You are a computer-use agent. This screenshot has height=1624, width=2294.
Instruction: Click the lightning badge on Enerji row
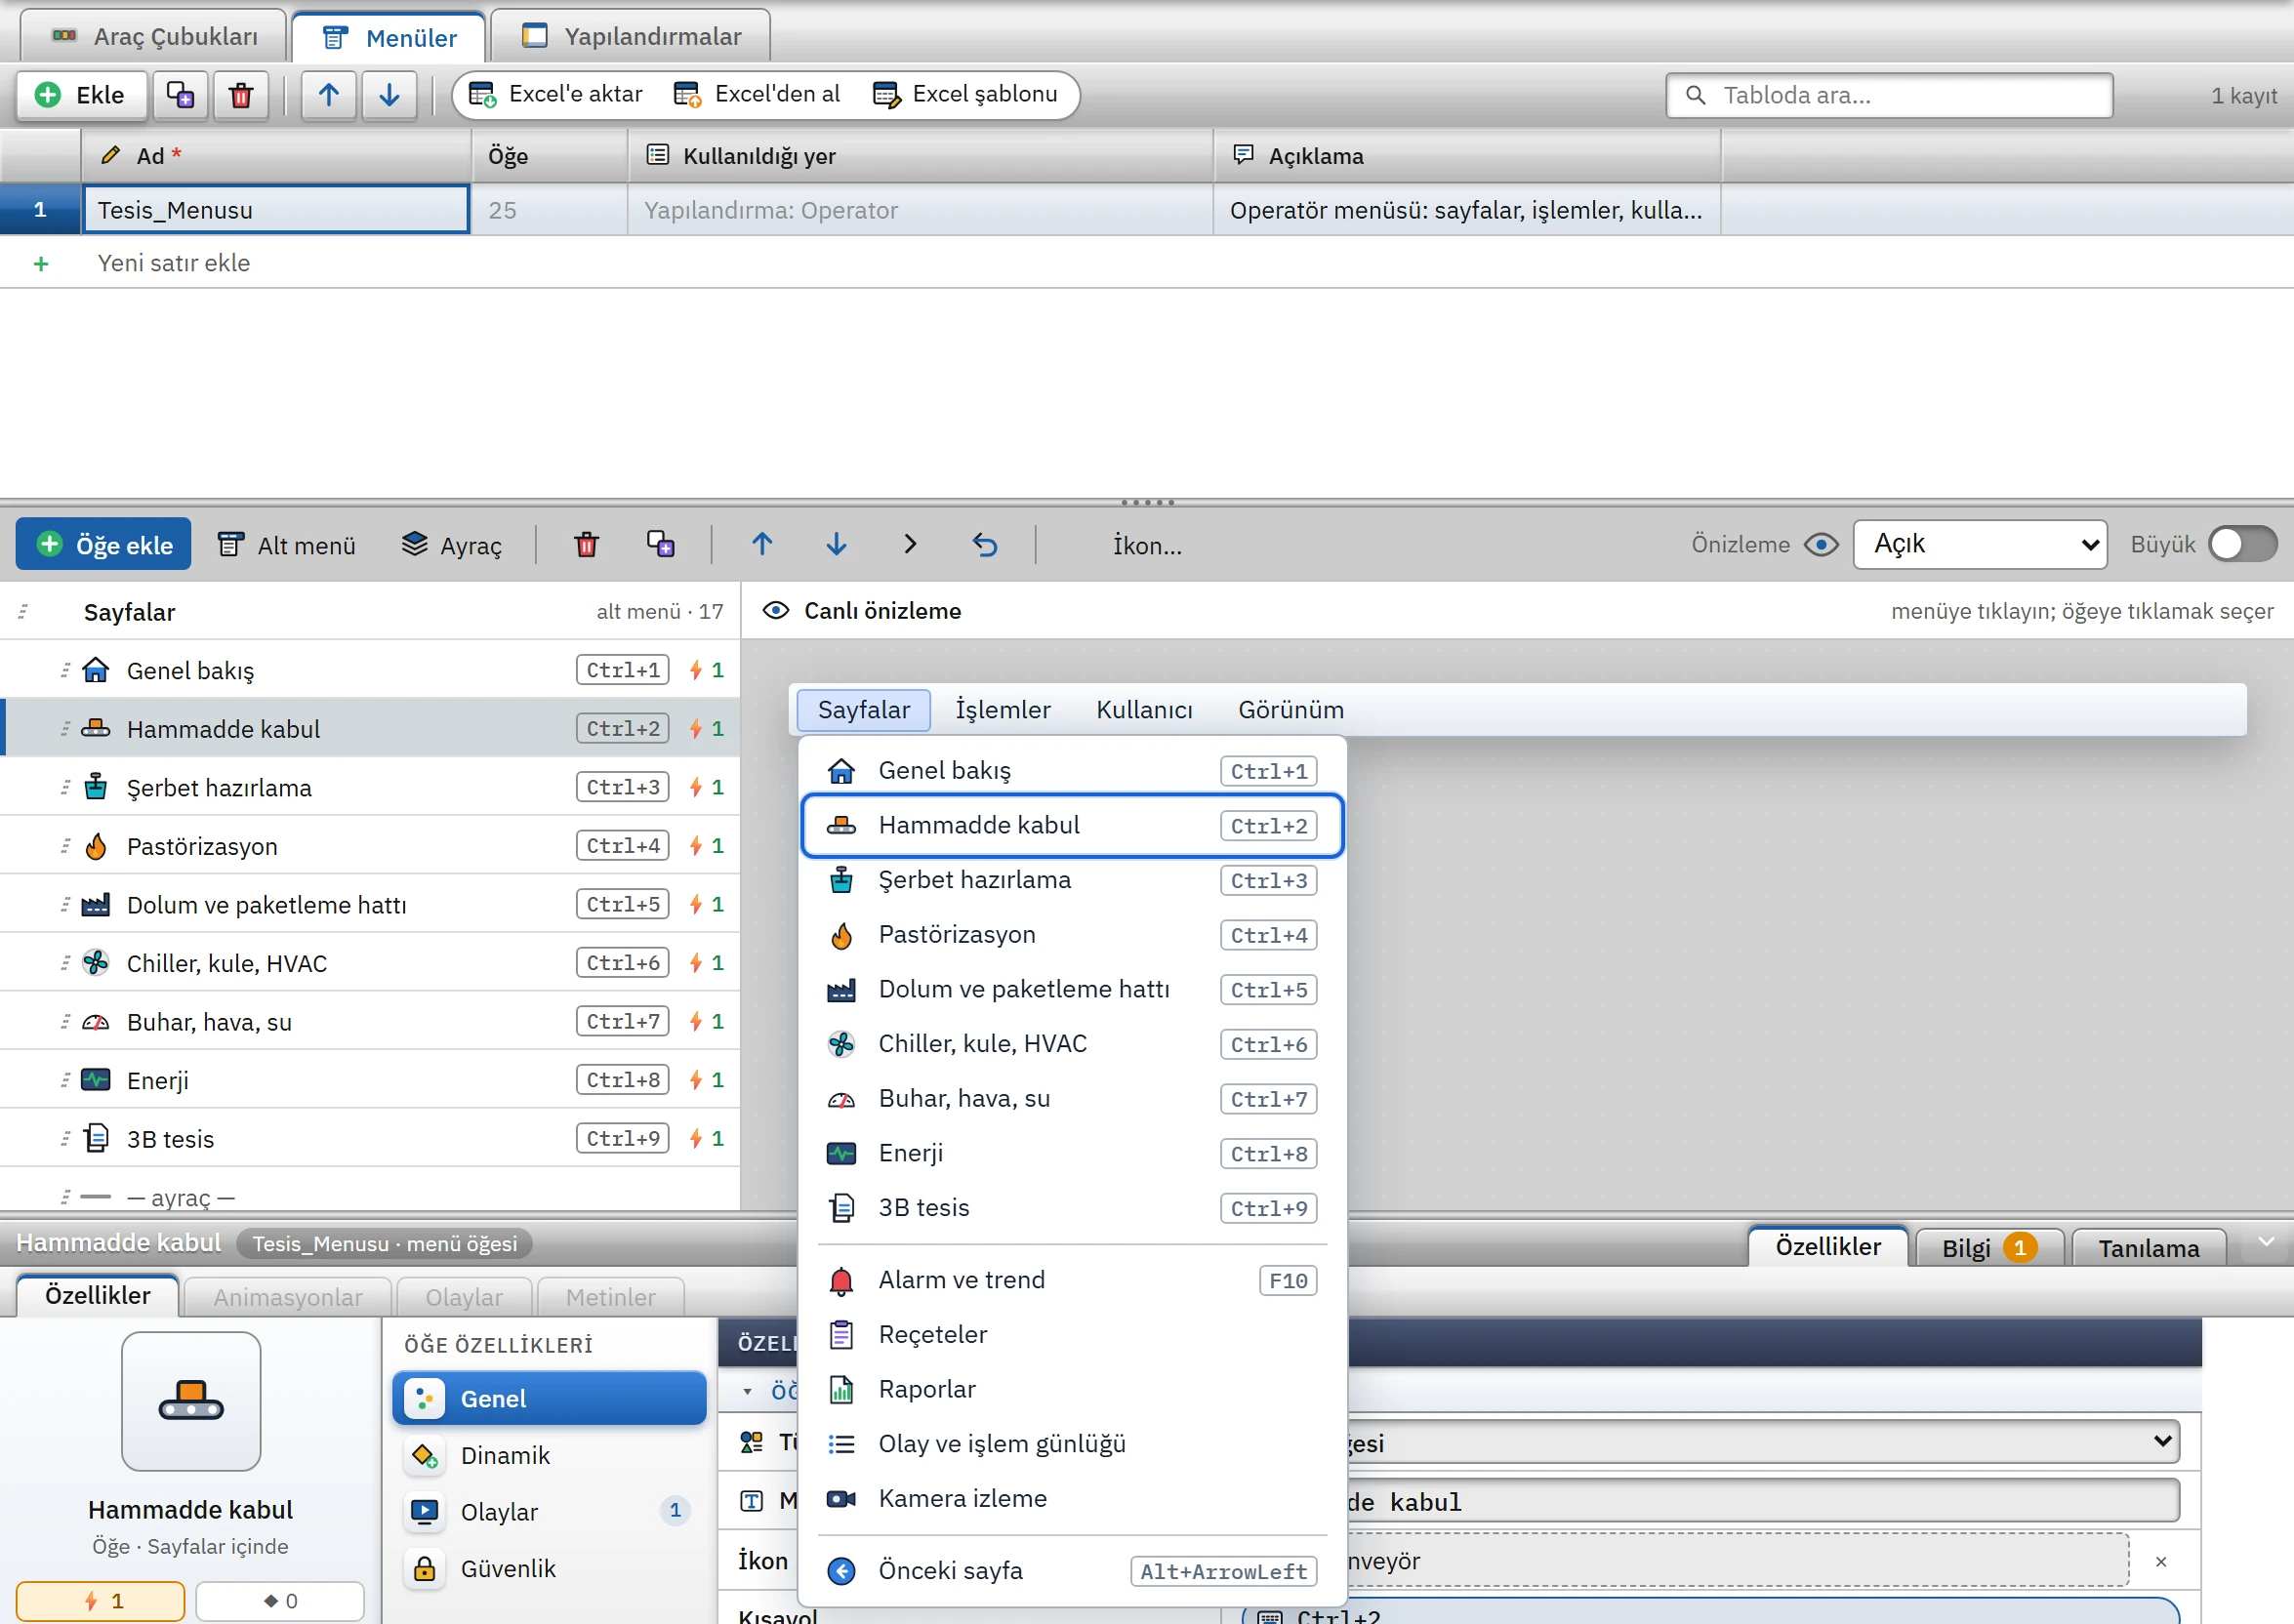point(706,1080)
